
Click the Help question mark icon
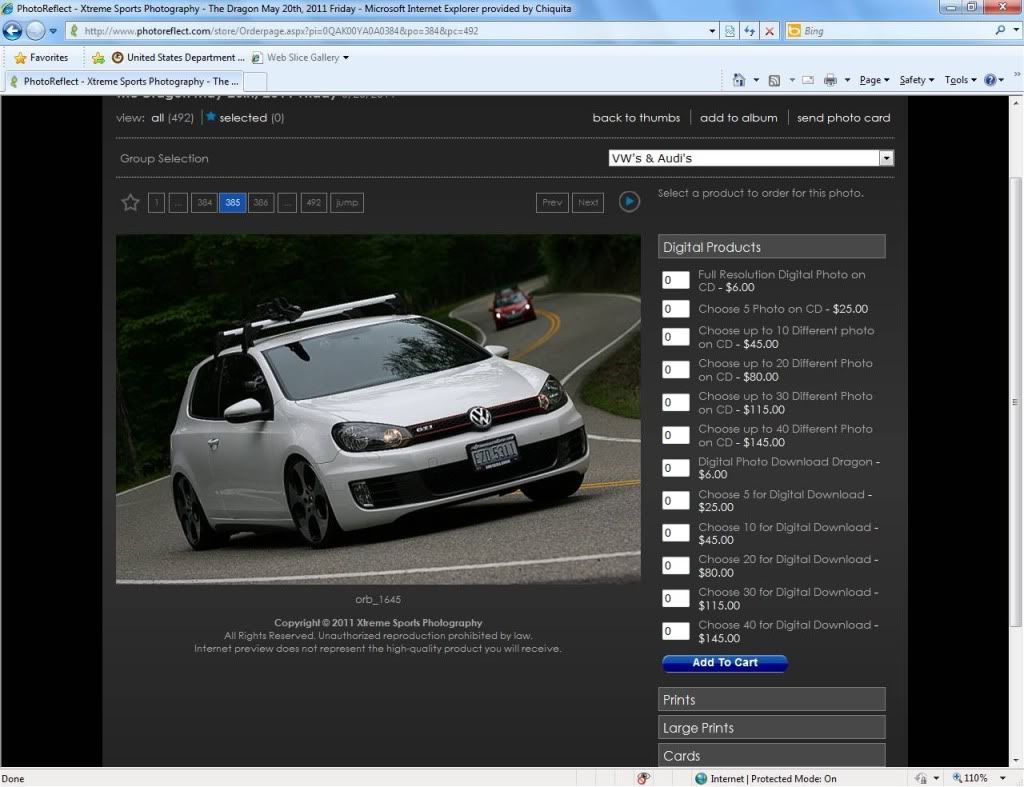990,80
